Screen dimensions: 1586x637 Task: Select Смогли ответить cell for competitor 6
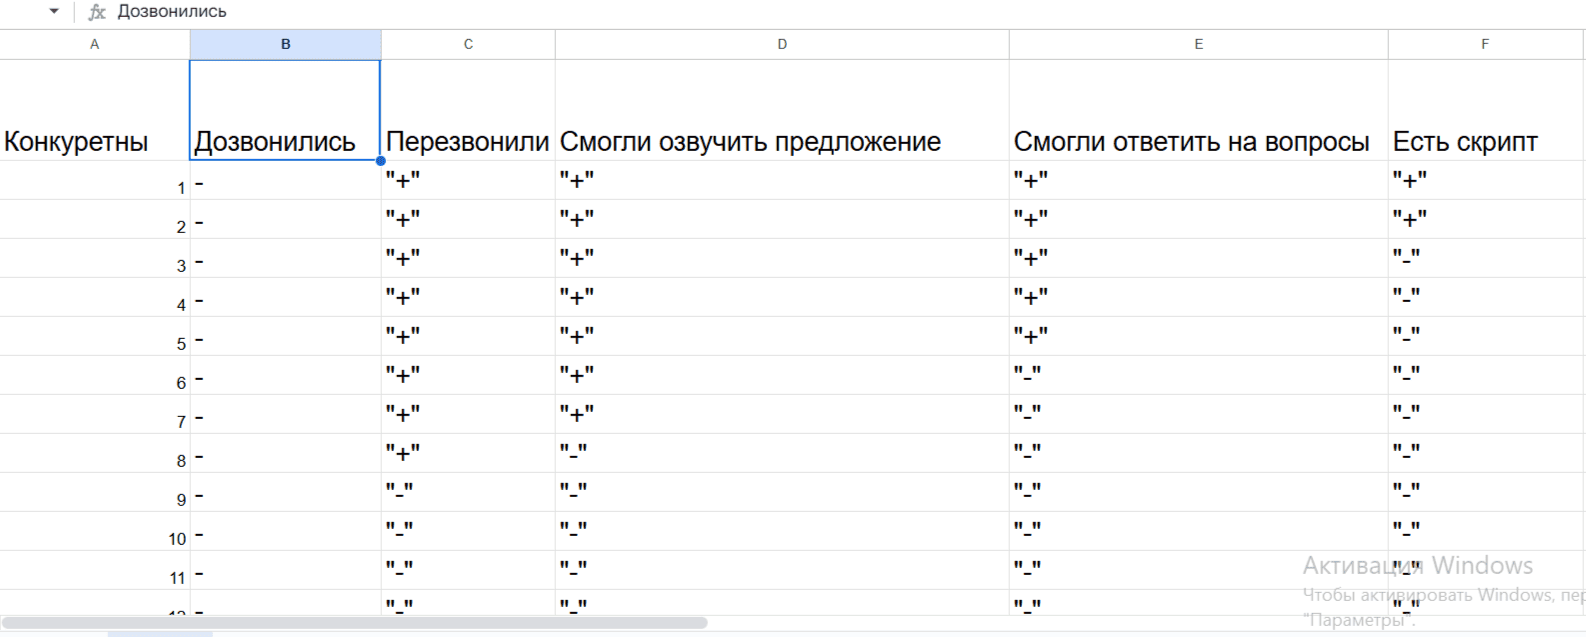pyautogui.click(x=1199, y=375)
